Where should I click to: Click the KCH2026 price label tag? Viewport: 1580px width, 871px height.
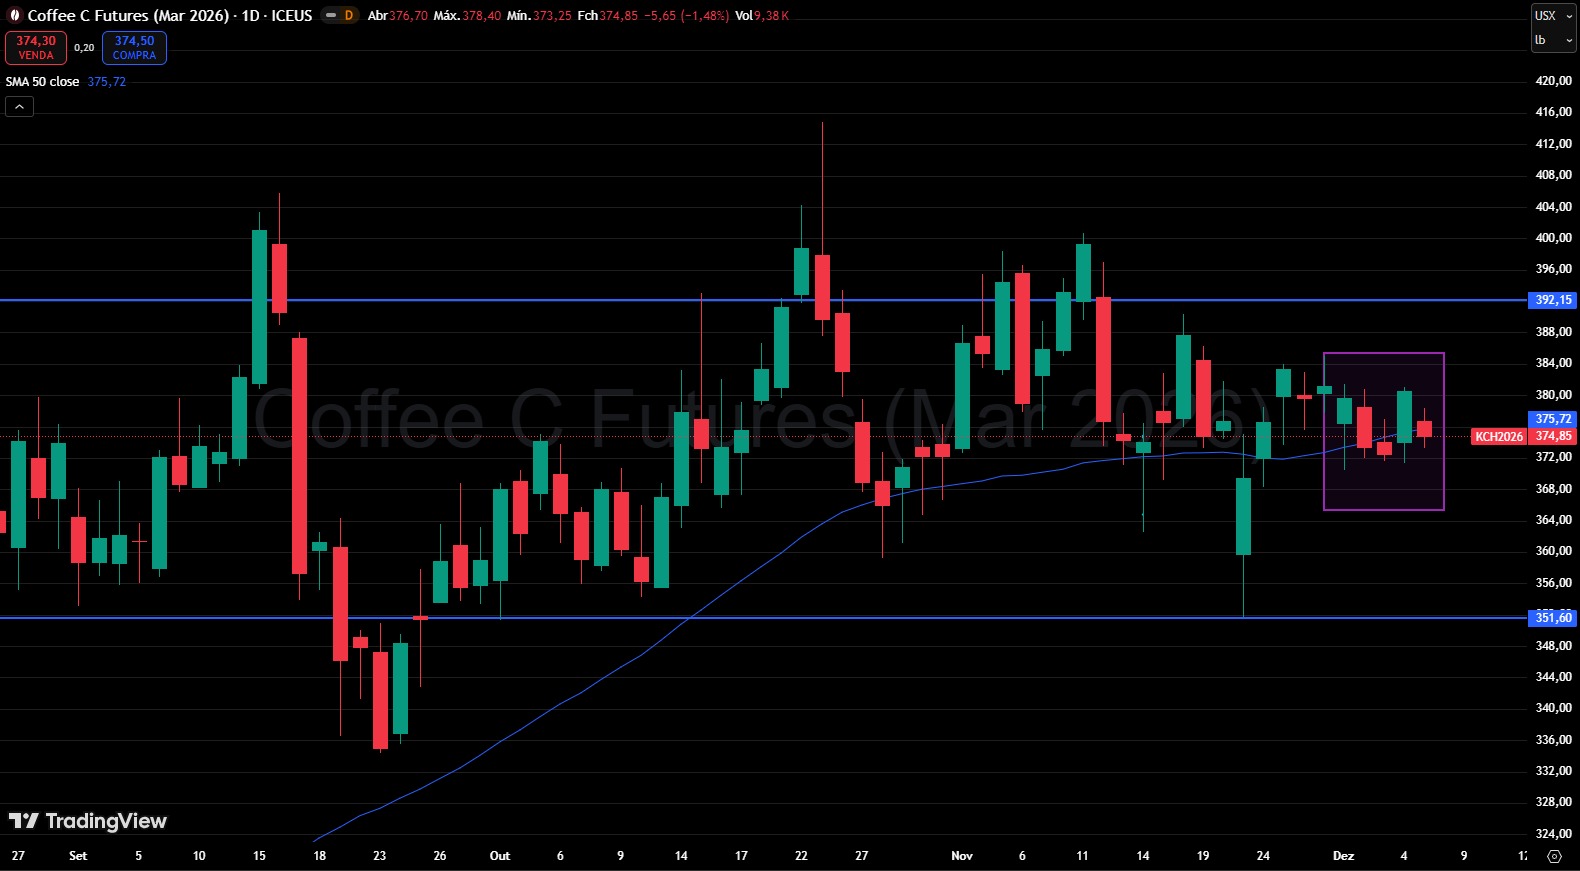click(1498, 437)
